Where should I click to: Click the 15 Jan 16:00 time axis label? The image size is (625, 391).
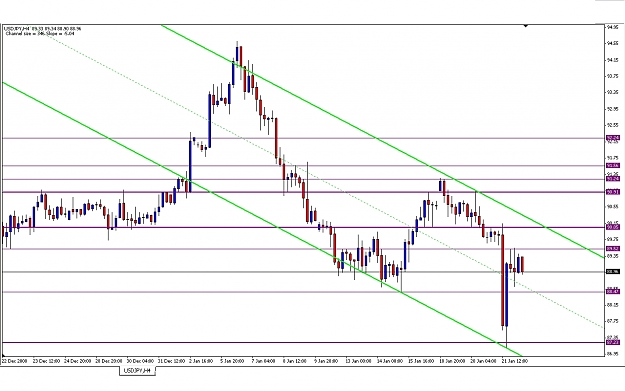tap(421, 361)
